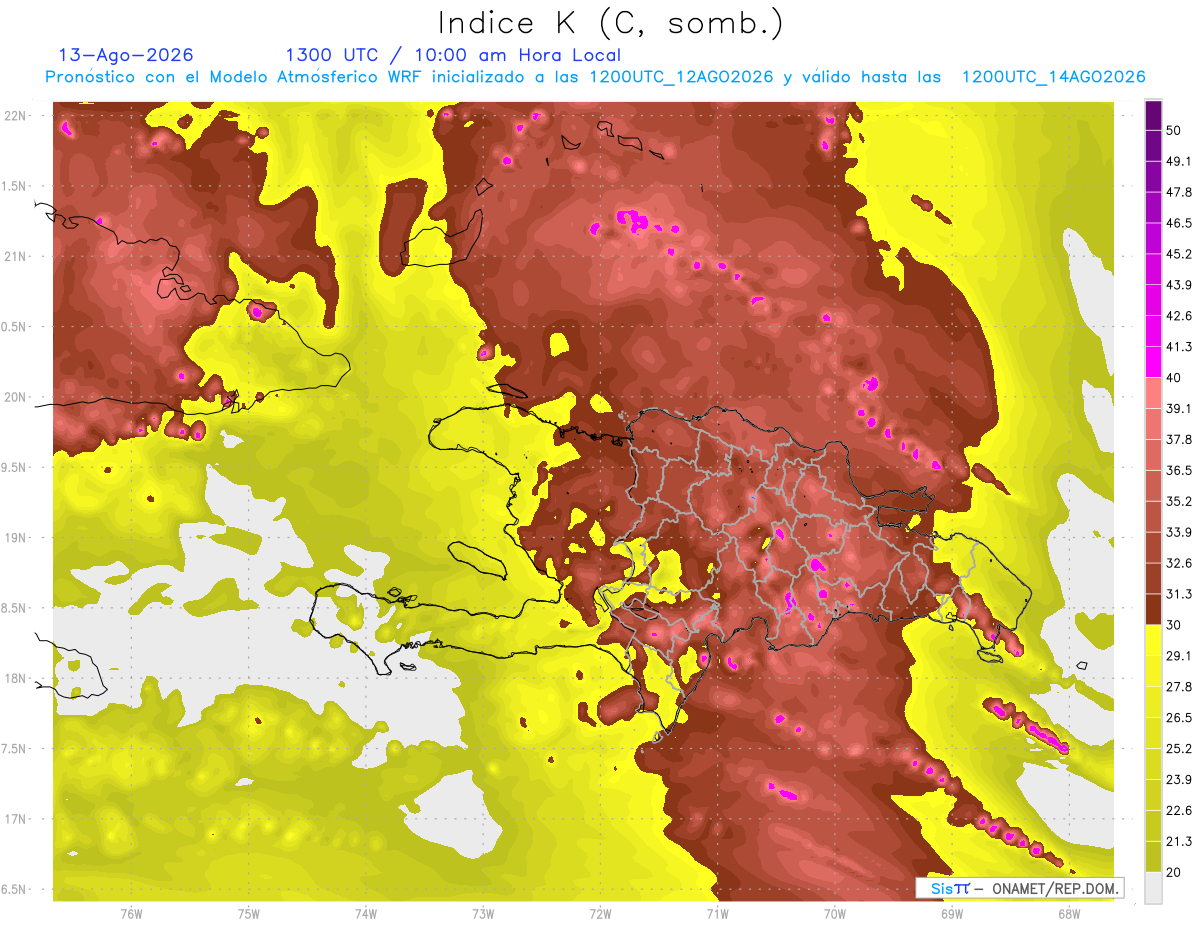Click the longitude axis label '69W'
The image size is (1200, 927).
point(952,914)
